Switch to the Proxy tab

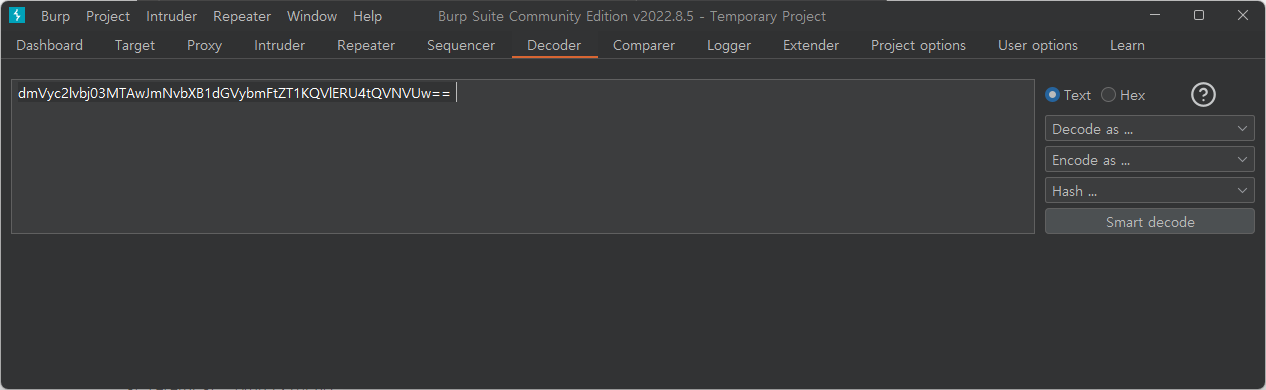coord(204,45)
